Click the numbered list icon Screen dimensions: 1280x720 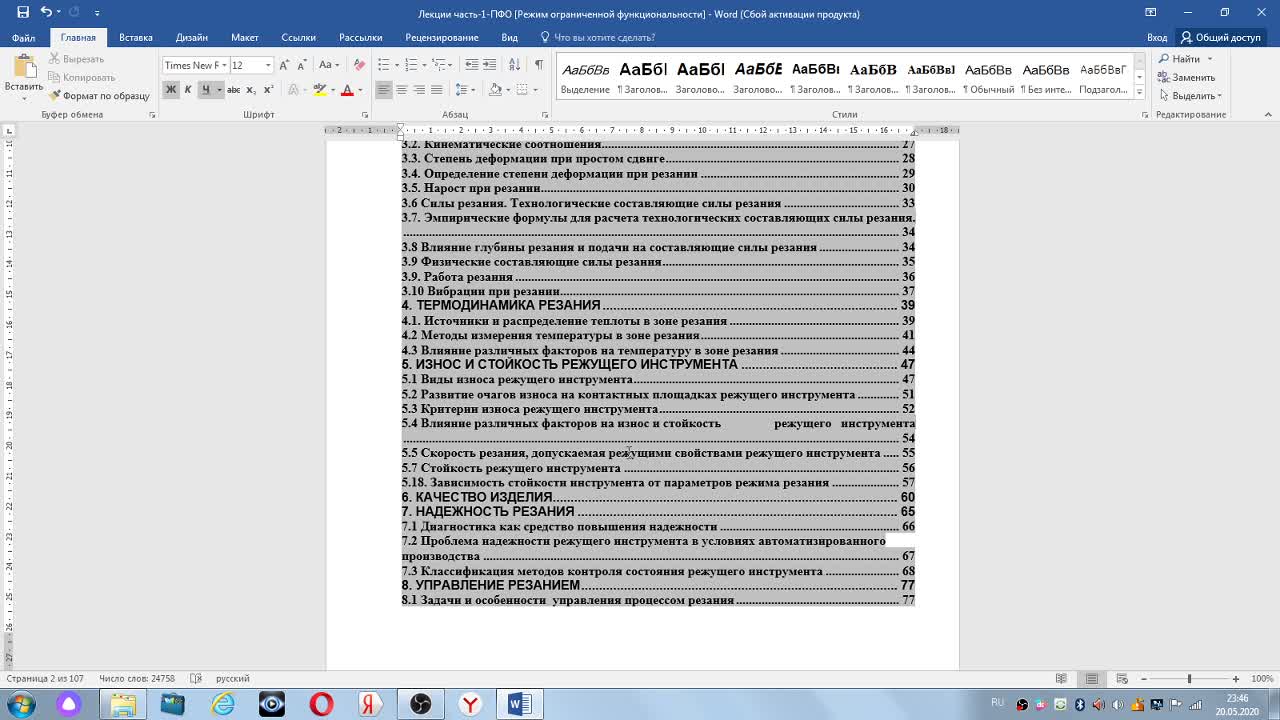(410, 65)
